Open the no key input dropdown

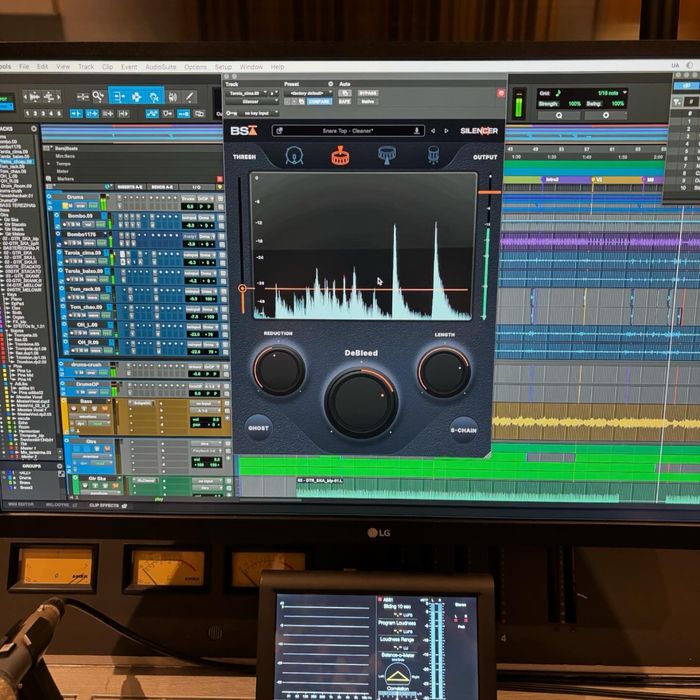pyautogui.click(x=259, y=113)
